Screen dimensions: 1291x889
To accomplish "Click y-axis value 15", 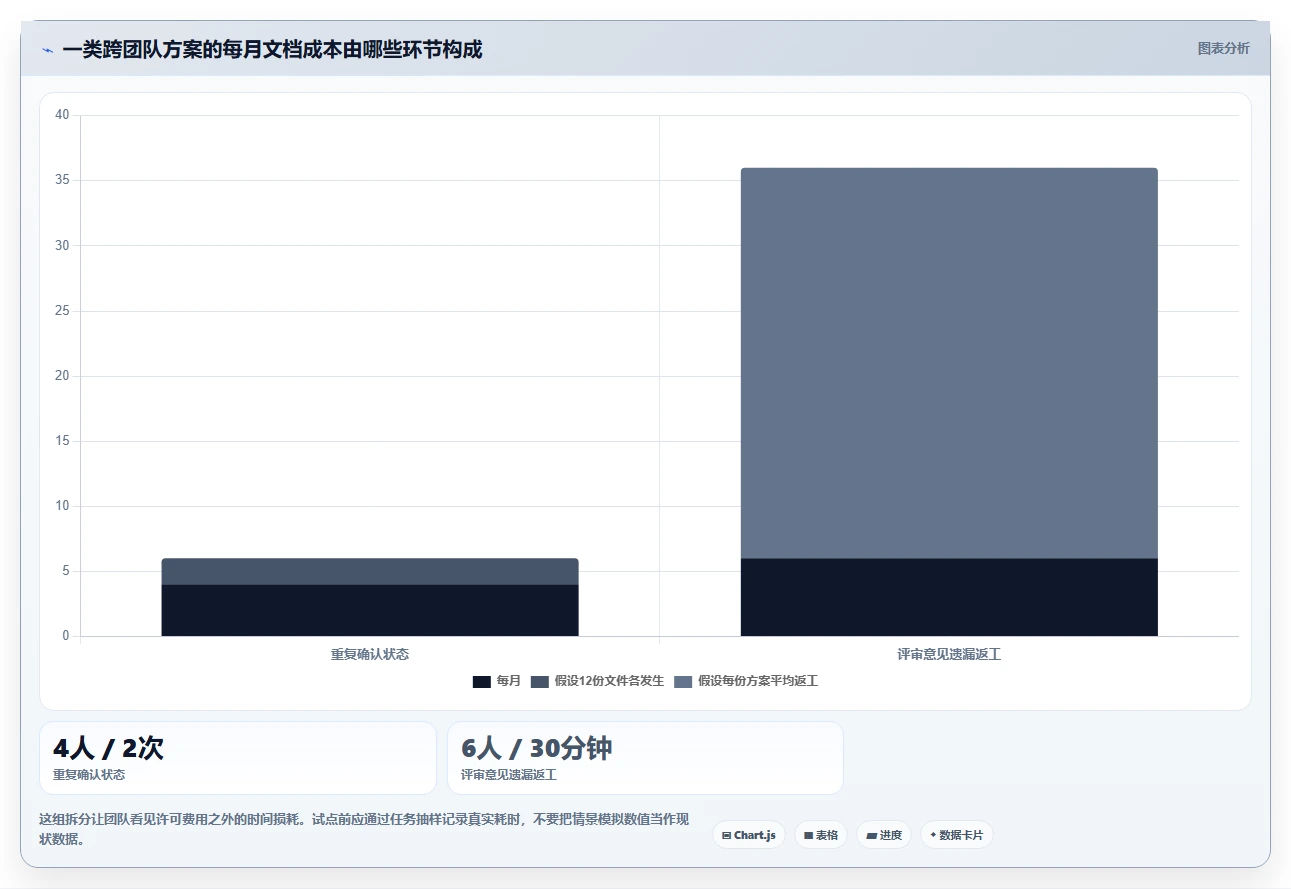I will point(62,441).
